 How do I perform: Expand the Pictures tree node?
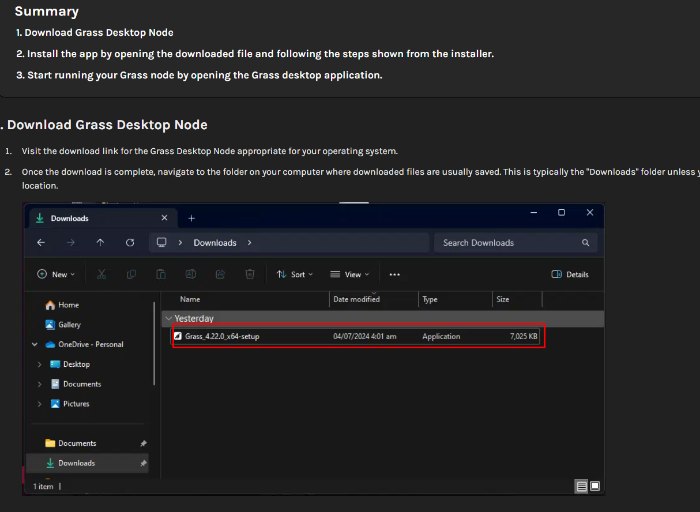coord(40,404)
